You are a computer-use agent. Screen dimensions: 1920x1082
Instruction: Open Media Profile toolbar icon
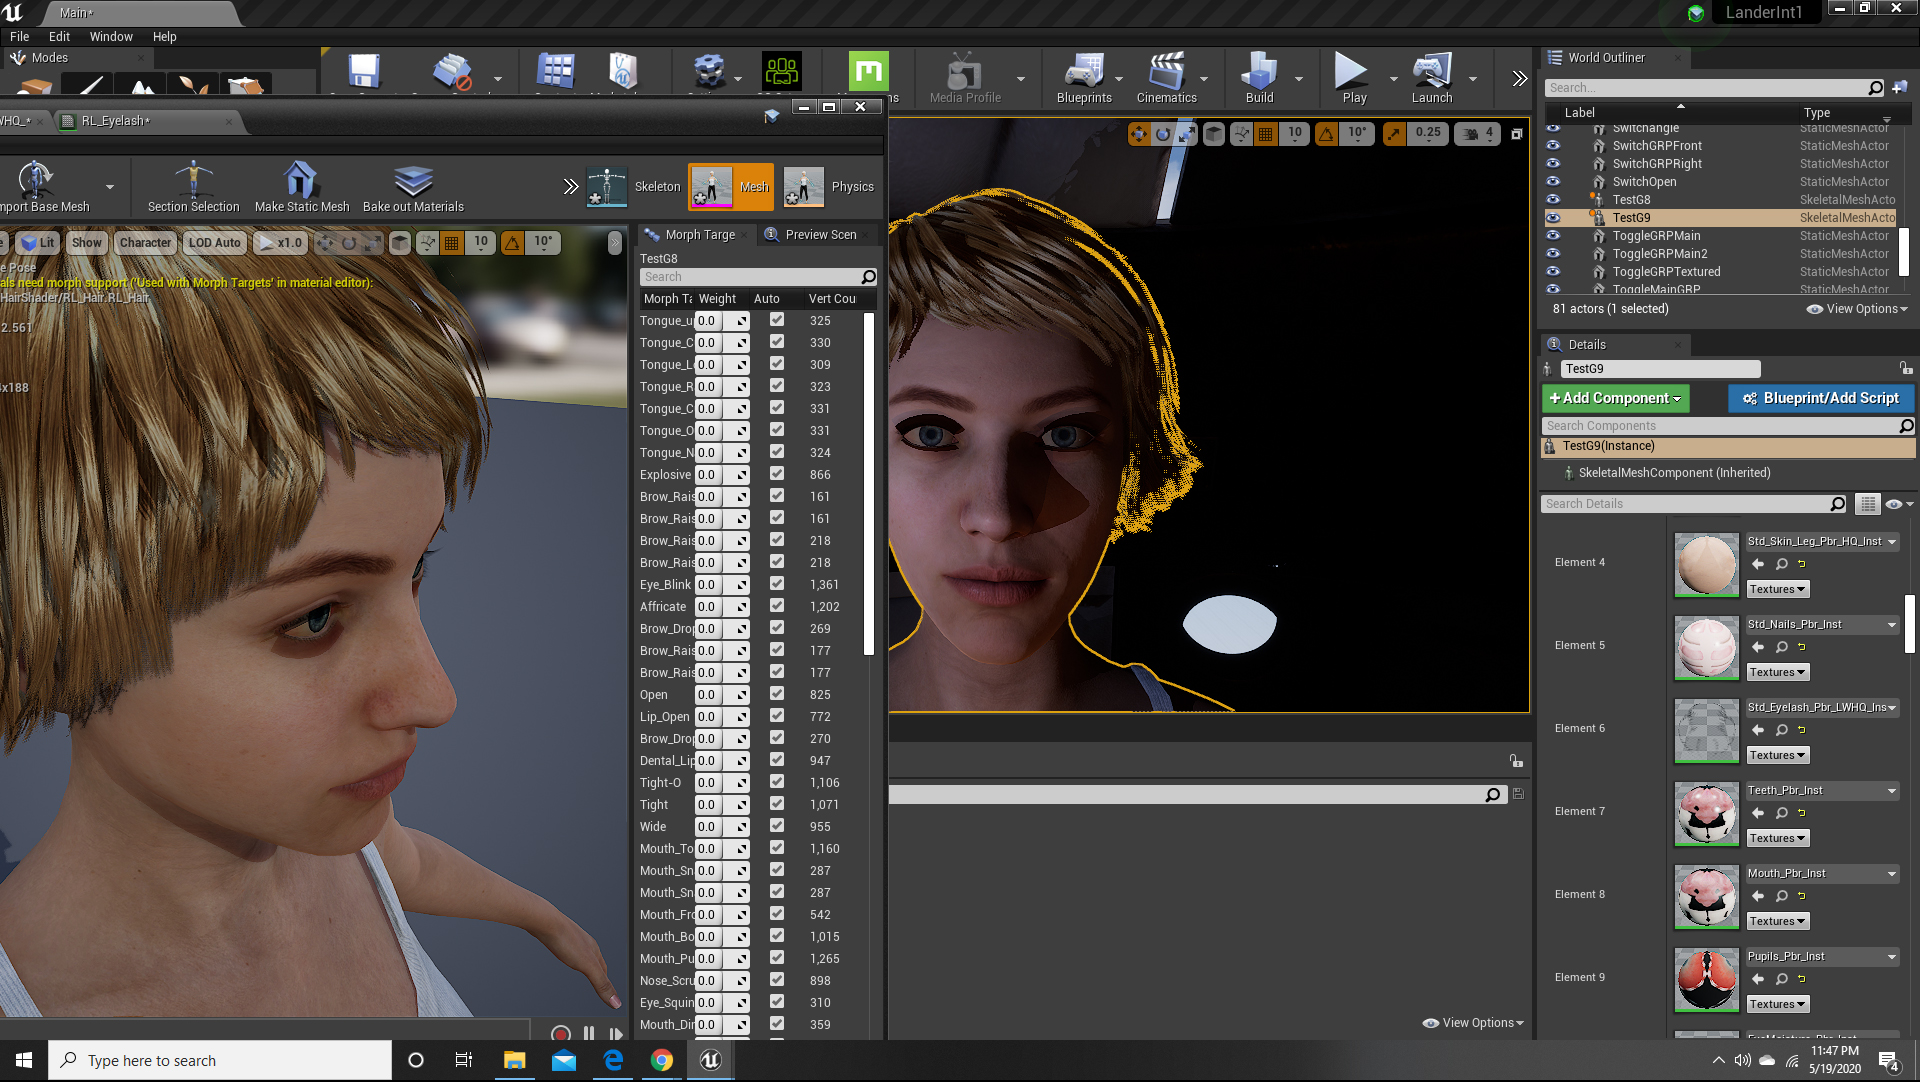pos(965,78)
